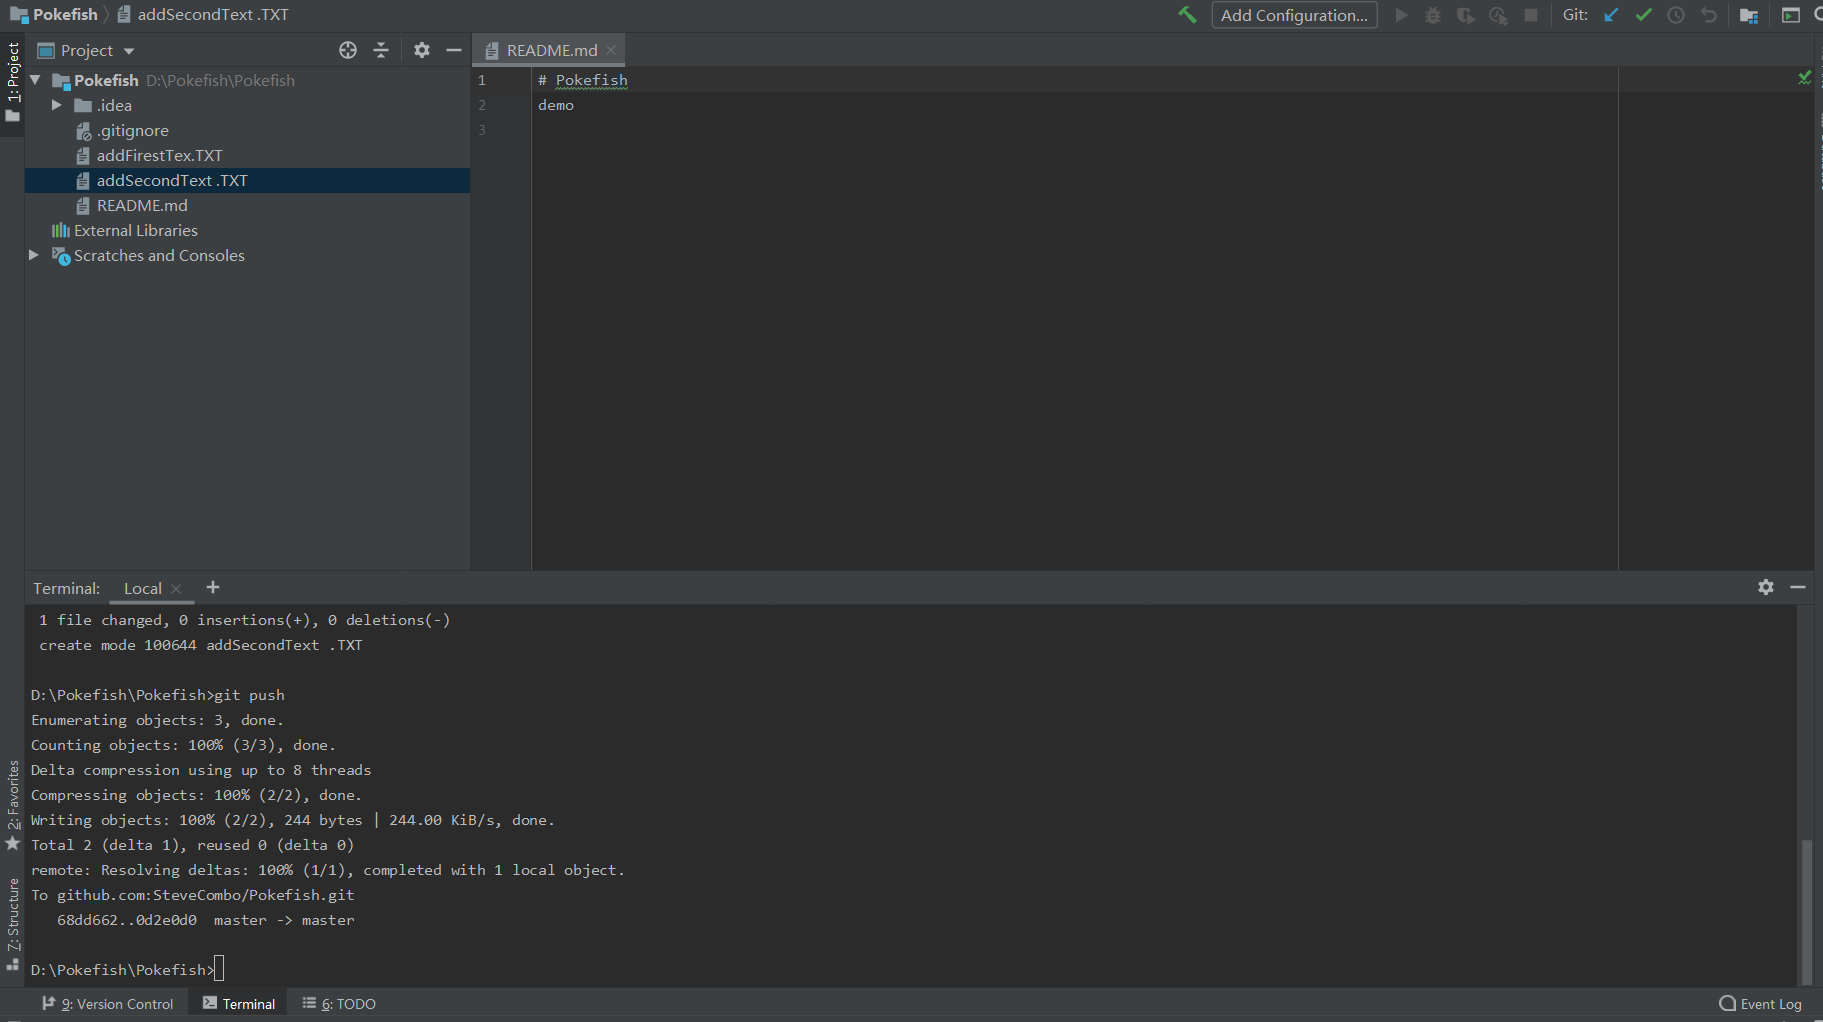Click the Git Rollback undo arrow
The width and height of the screenshot is (1823, 1022).
pyautogui.click(x=1709, y=15)
